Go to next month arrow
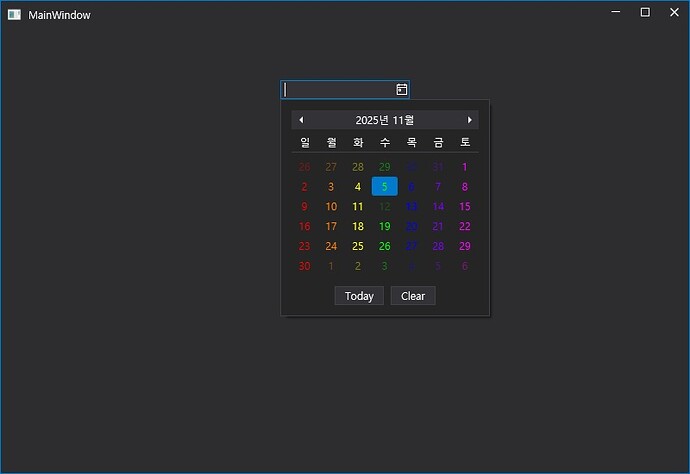 [x=470, y=120]
